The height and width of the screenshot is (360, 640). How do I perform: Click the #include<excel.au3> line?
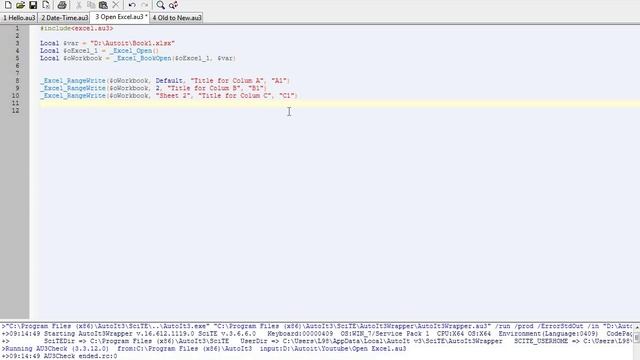pyautogui.click(x=77, y=29)
